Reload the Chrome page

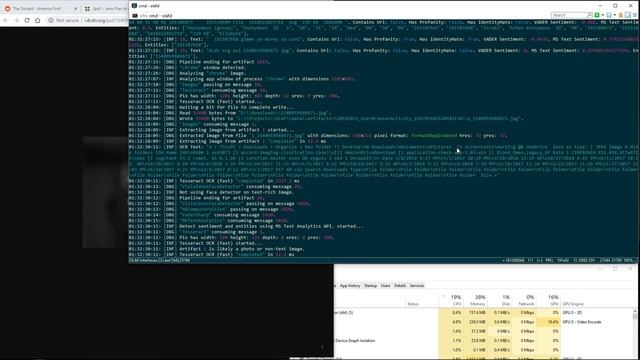coord(27,20)
